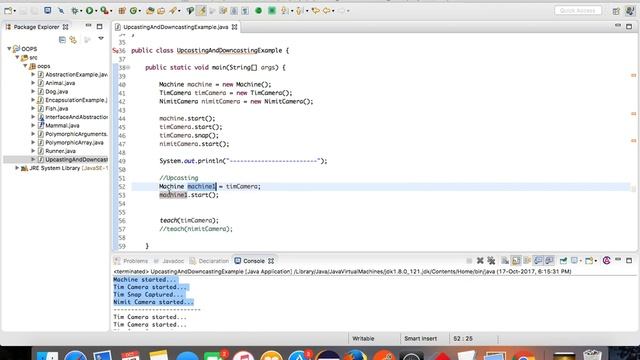Open dropdown arrow beside the Run icon

click(x=96, y=11)
